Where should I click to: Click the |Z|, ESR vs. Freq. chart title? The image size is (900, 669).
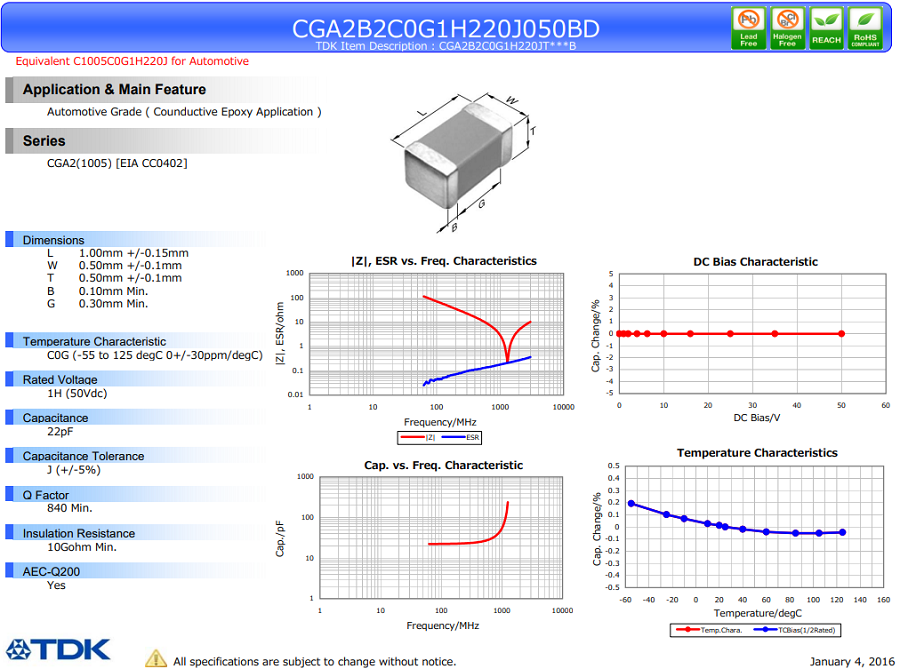[444, 261]
